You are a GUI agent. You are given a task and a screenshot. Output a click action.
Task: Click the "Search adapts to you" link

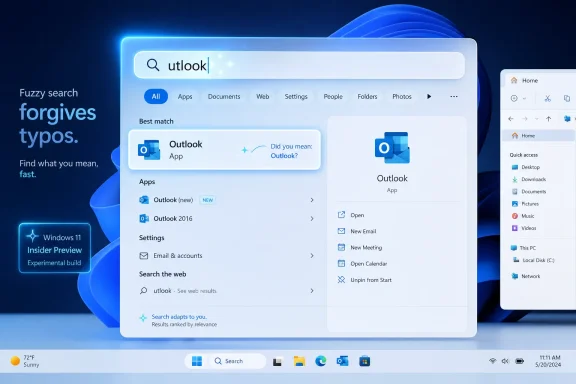click(x=179, y=317)
